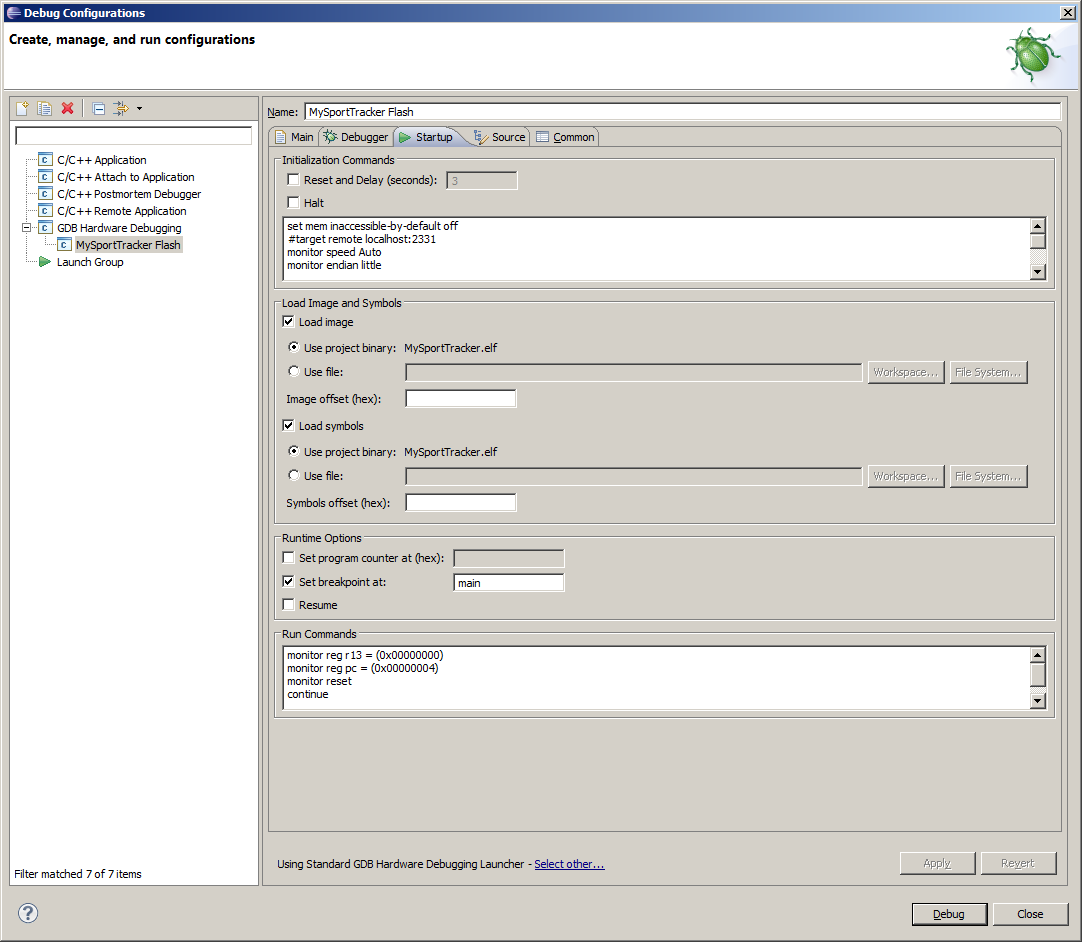Click the Debug button

(x=950, y=914)
